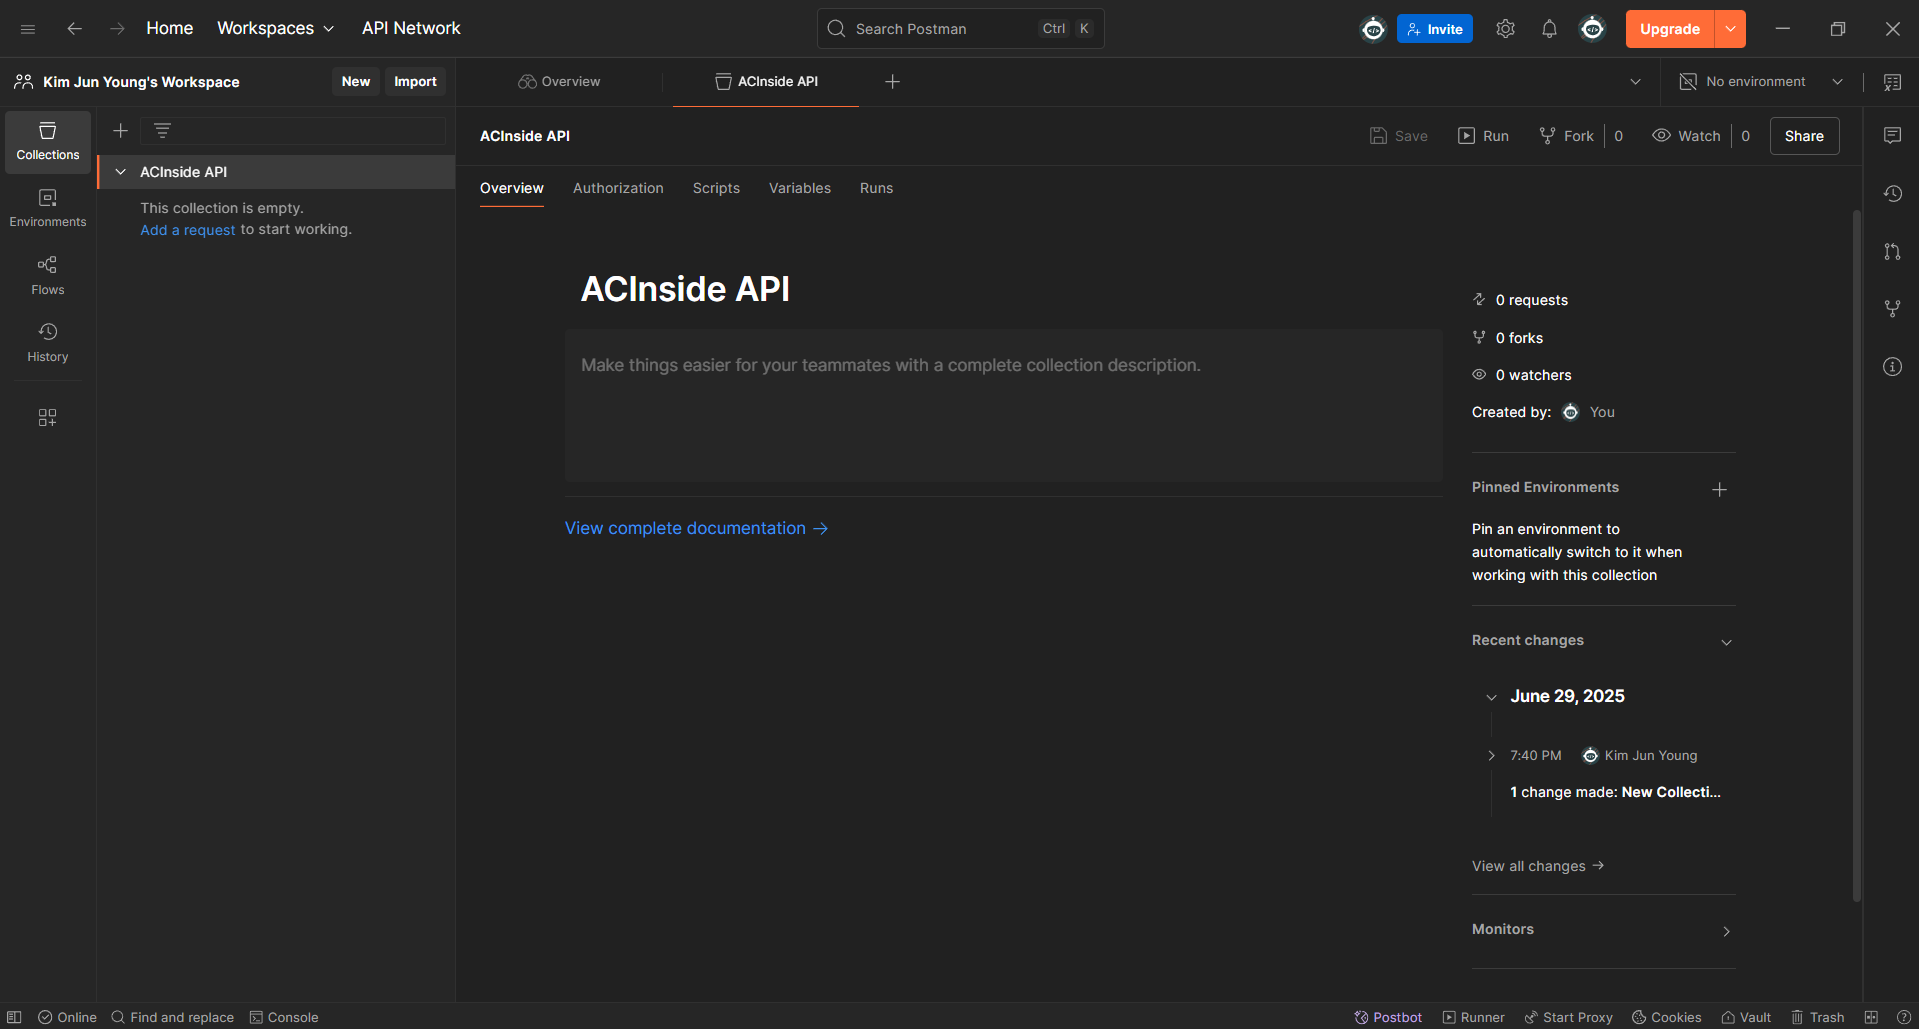
Task: Collapse Recent changes section
Action: point(1726,642)
